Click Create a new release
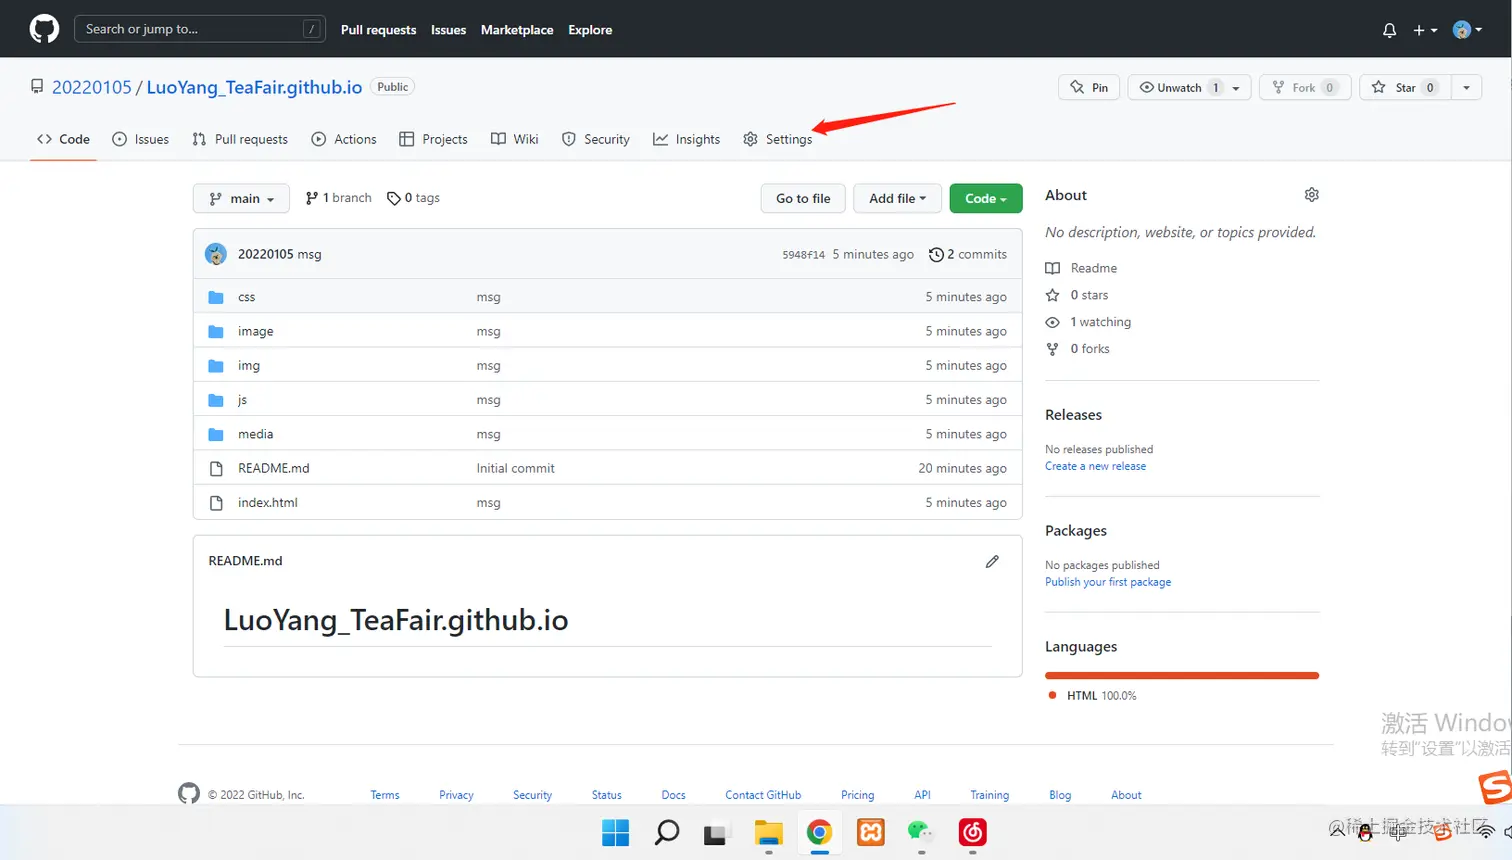 click(x=1095, y=466)
